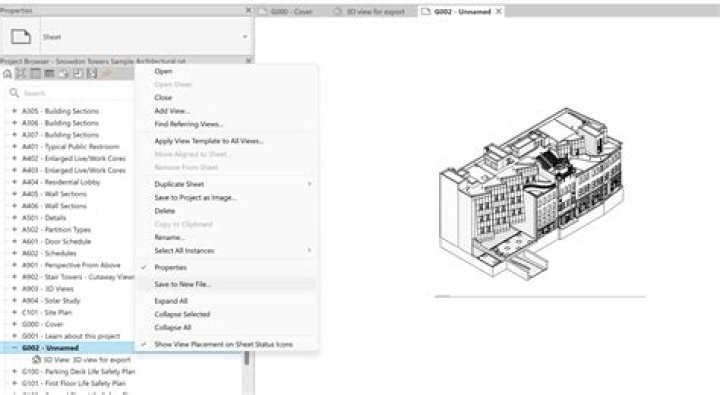Click the 3D view icon beside '3D view for export' tree row

(x=36, y=360)
